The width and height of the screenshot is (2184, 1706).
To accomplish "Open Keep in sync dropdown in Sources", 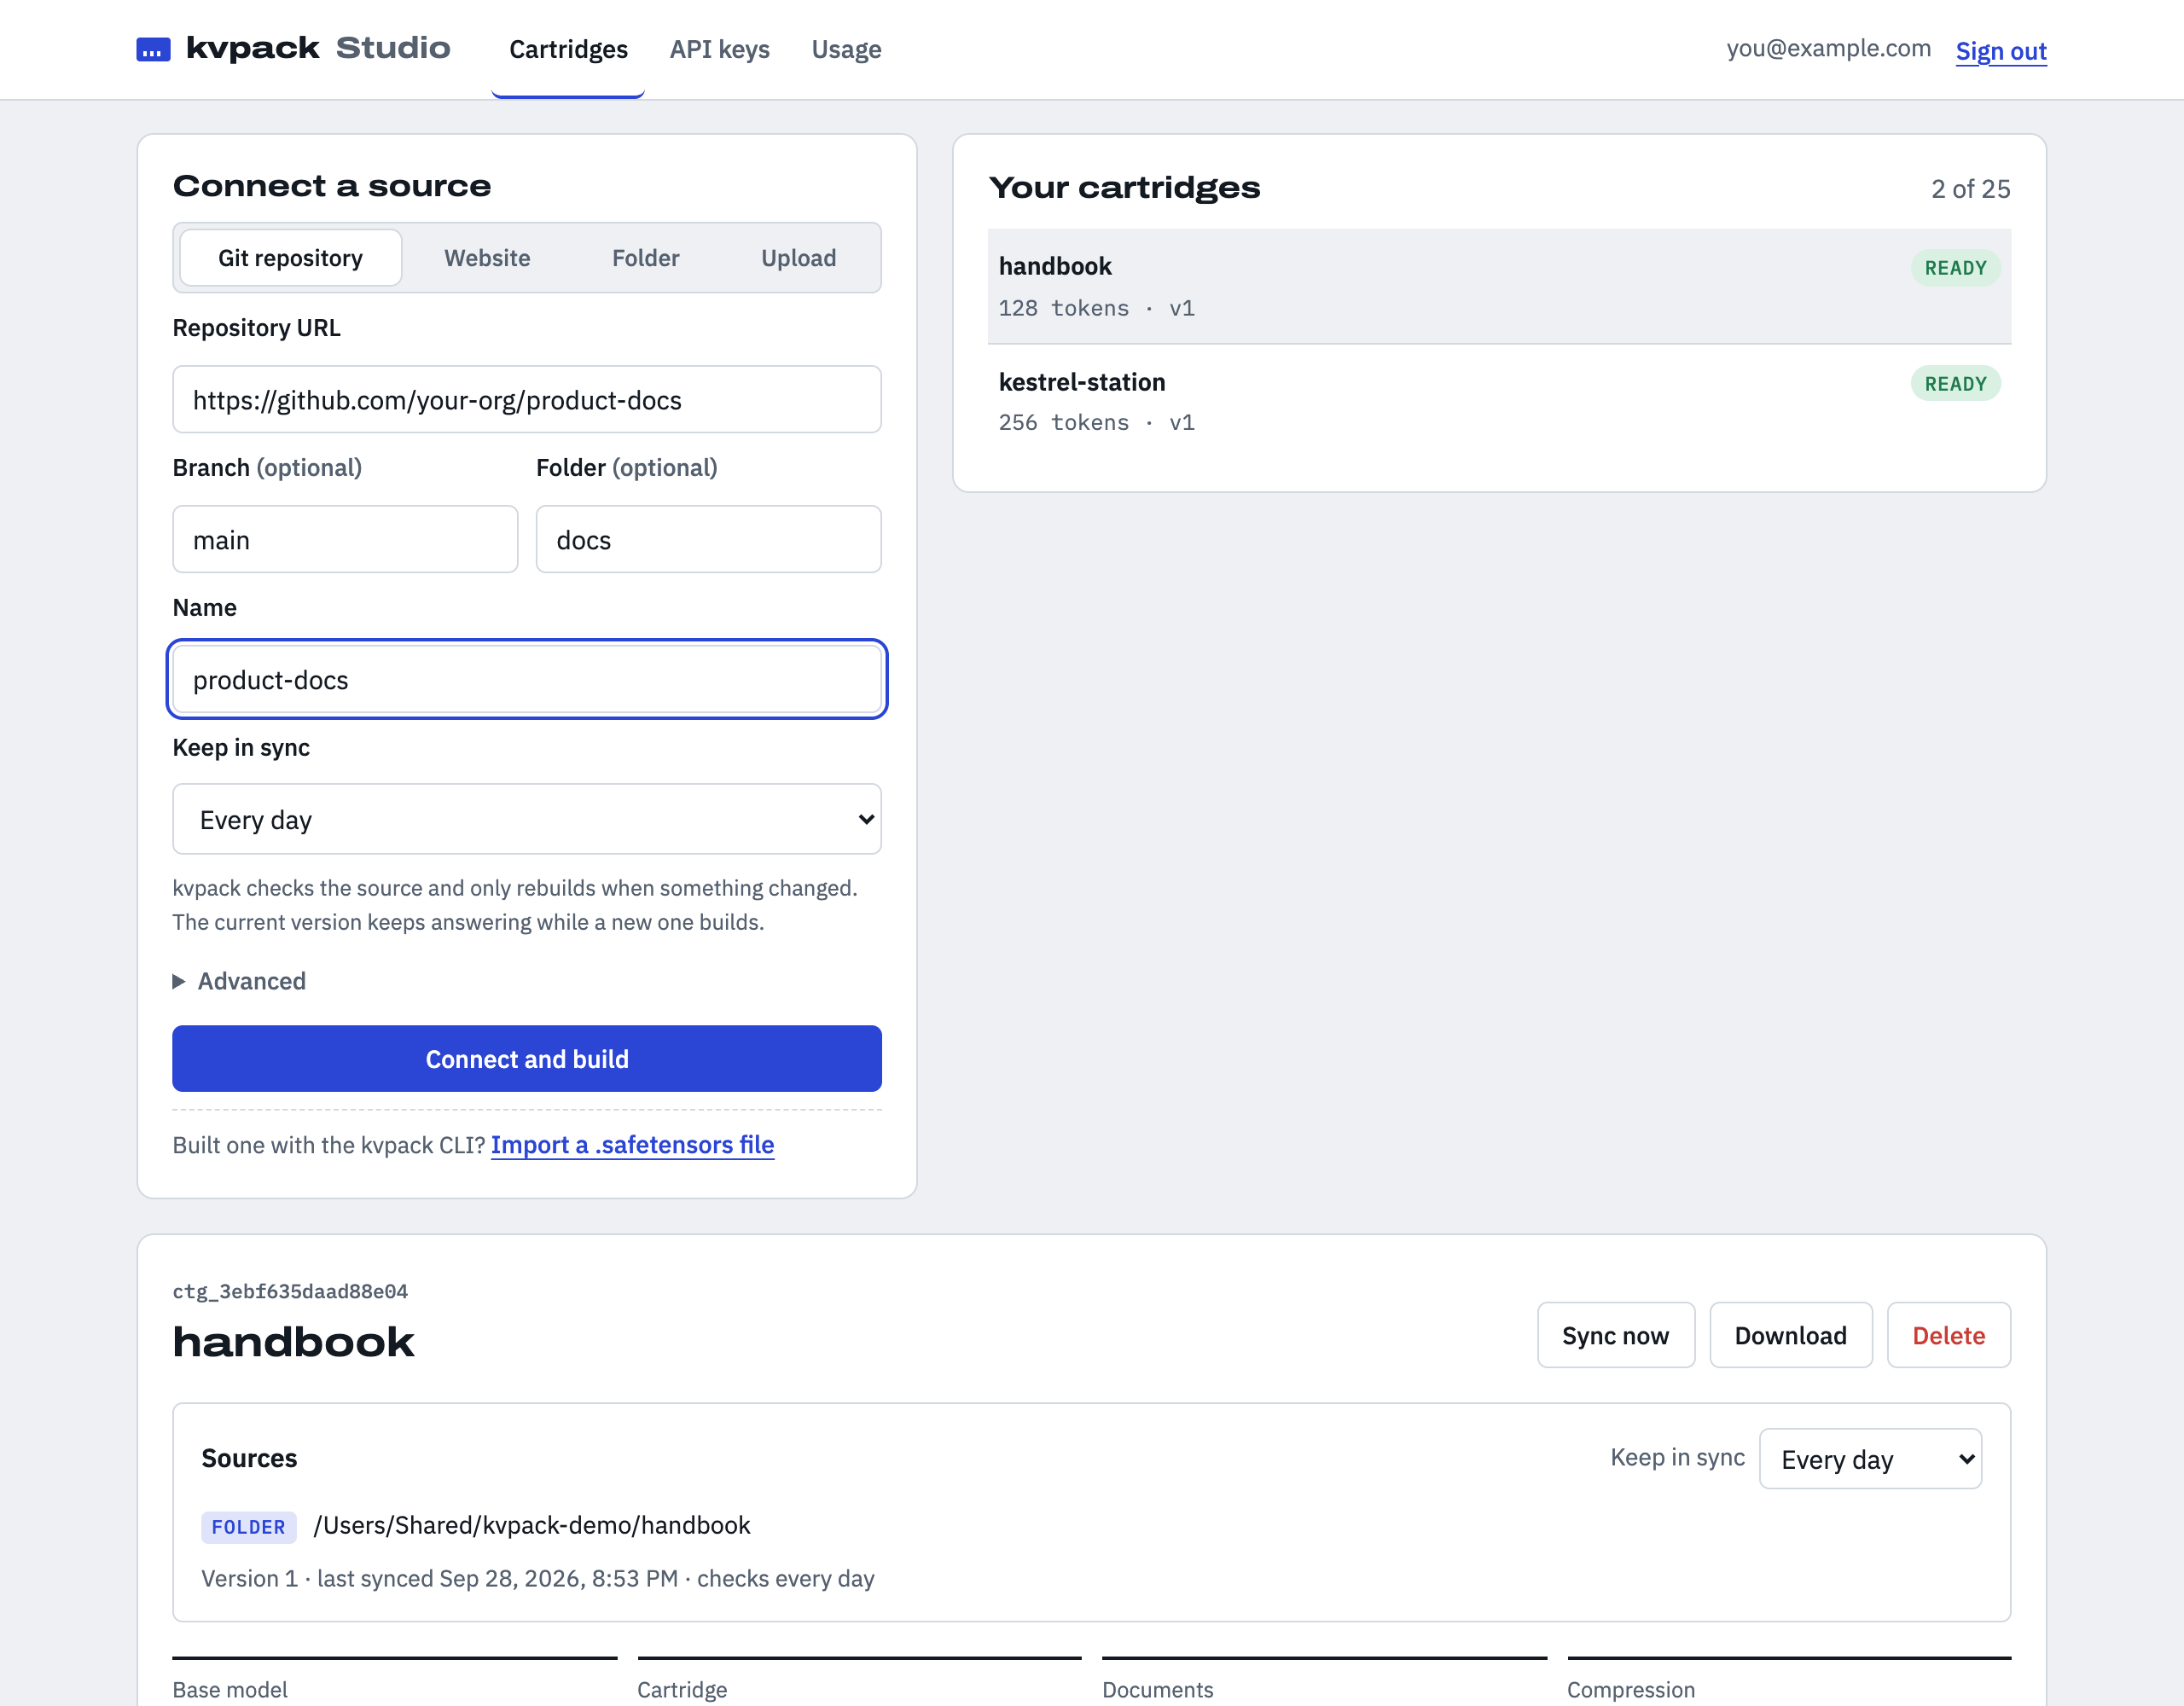I will 1870,1459.
